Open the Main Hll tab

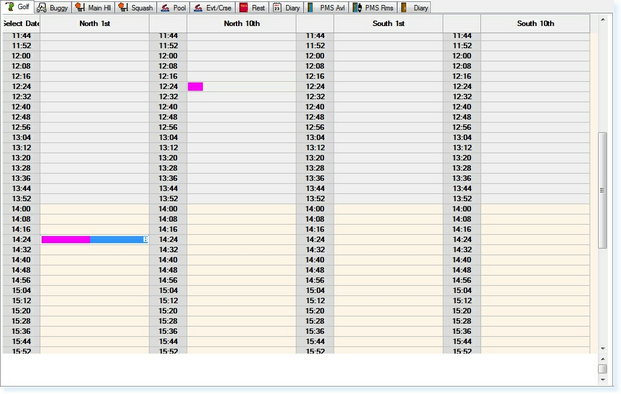coord(93,8)
